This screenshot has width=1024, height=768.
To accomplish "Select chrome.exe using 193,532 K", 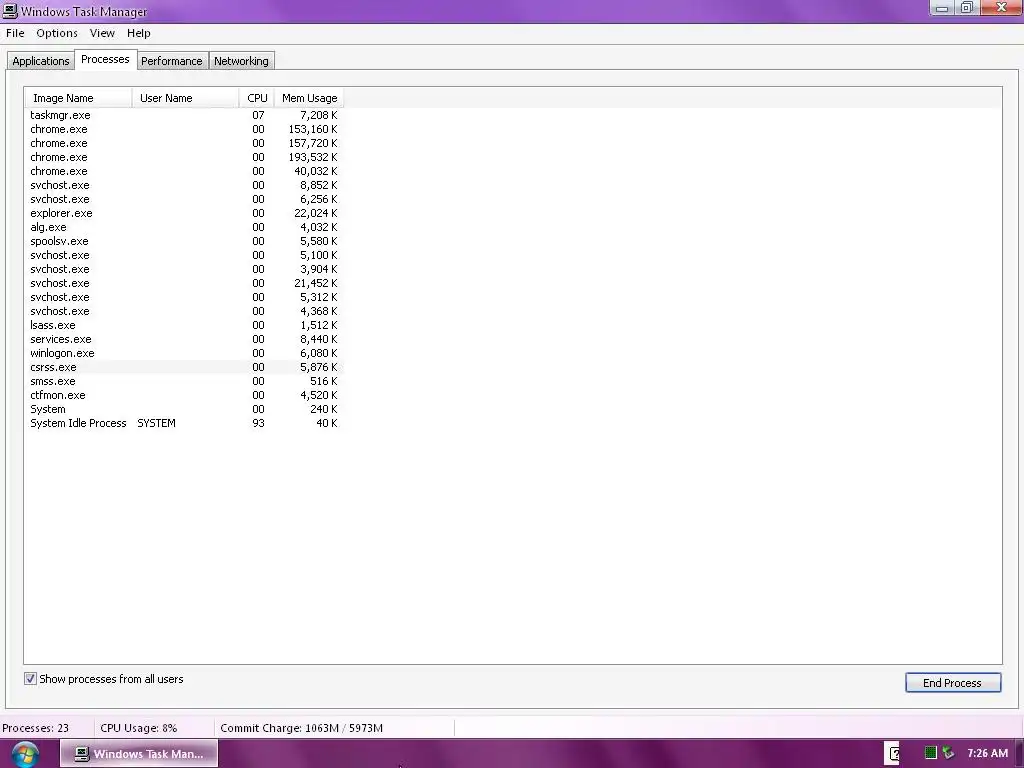I will (184, 157).
